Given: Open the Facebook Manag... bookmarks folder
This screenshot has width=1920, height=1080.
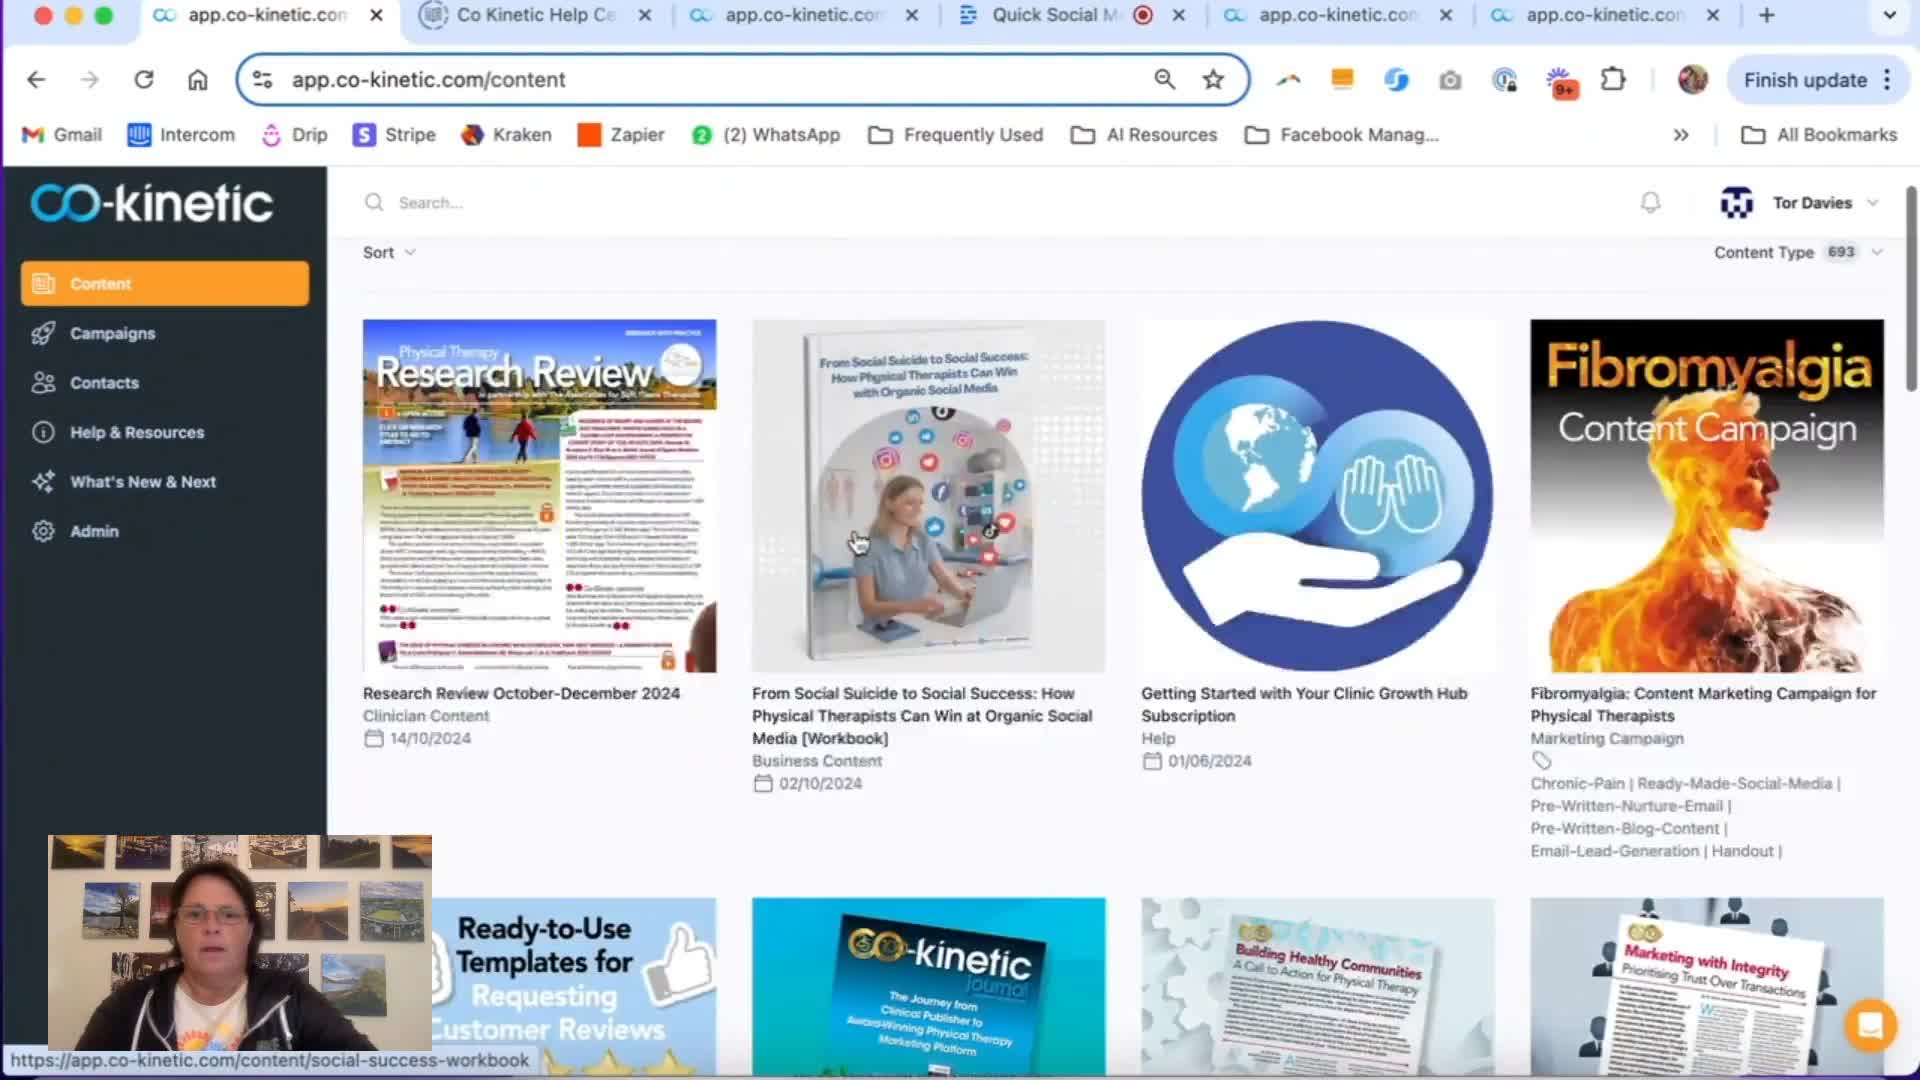Looking at the screenshot, I should [1341, 135].
